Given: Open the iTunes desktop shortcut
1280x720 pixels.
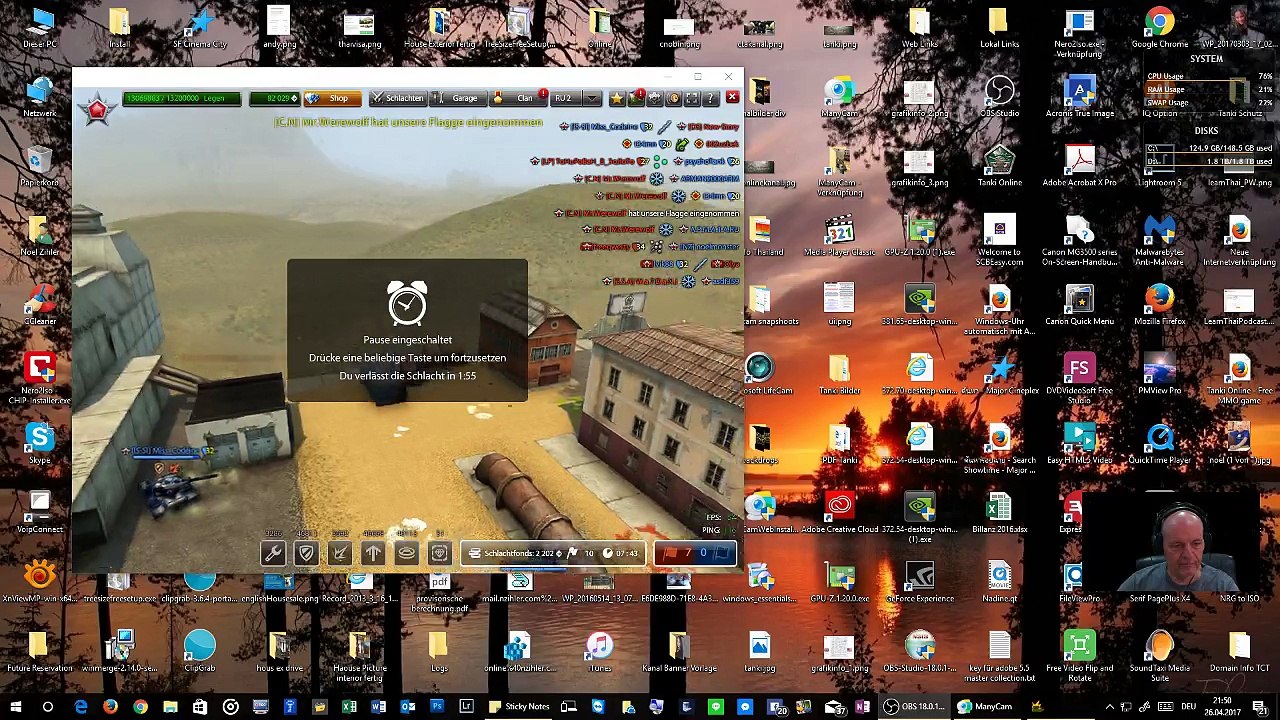Looking at the screenshot, I should click(599, 652).
